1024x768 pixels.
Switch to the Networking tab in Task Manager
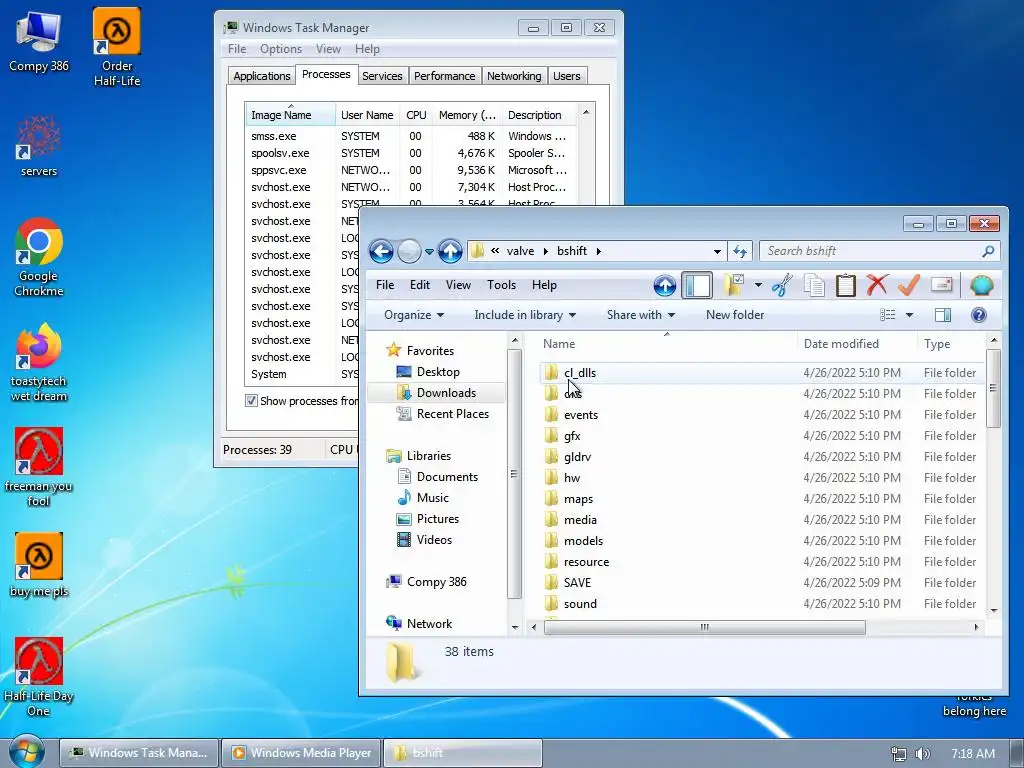[x=514, y=76]
